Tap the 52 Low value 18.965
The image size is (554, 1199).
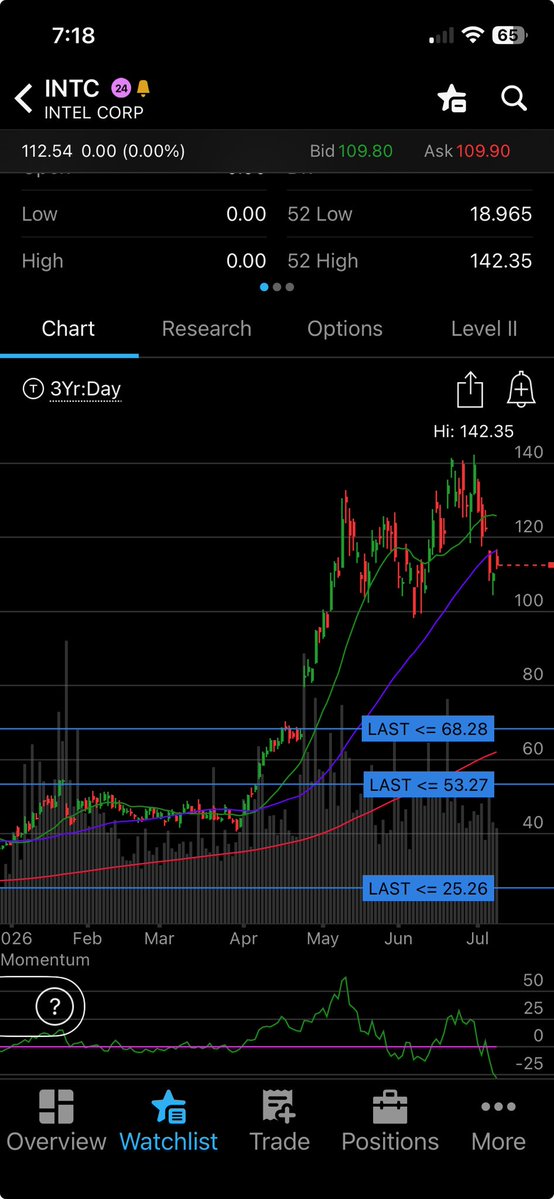point(500,214)
